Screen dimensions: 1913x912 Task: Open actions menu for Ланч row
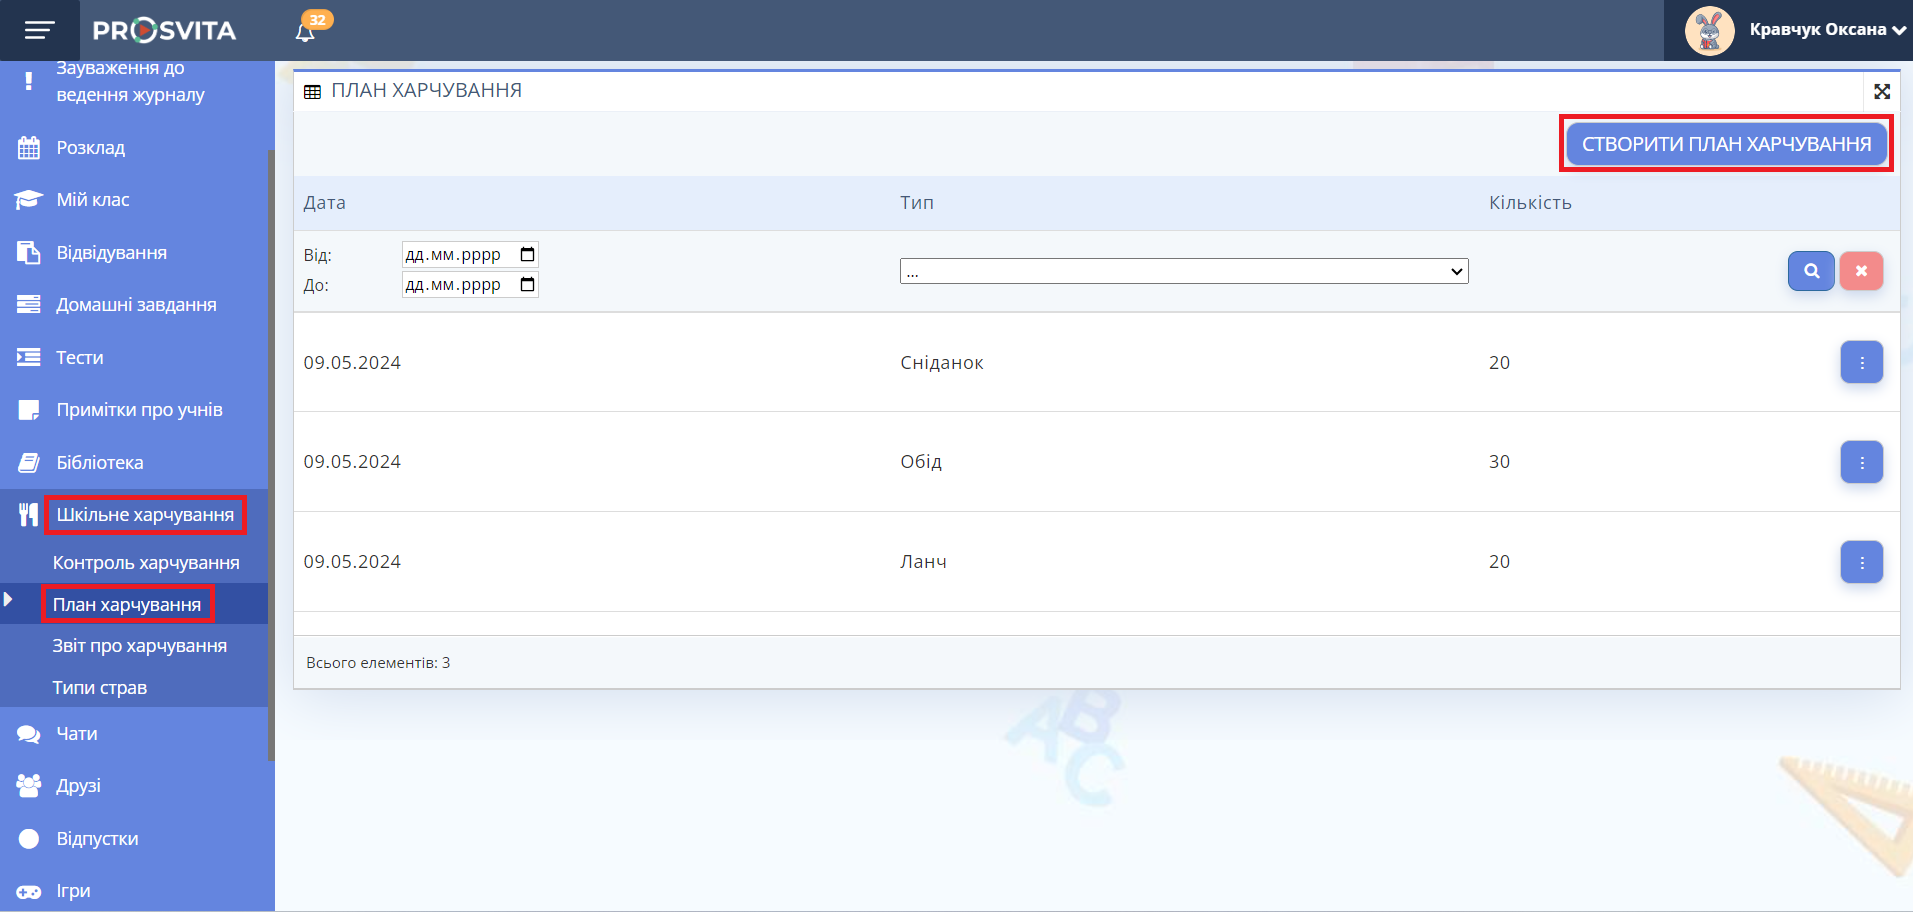pos(1861,562)
